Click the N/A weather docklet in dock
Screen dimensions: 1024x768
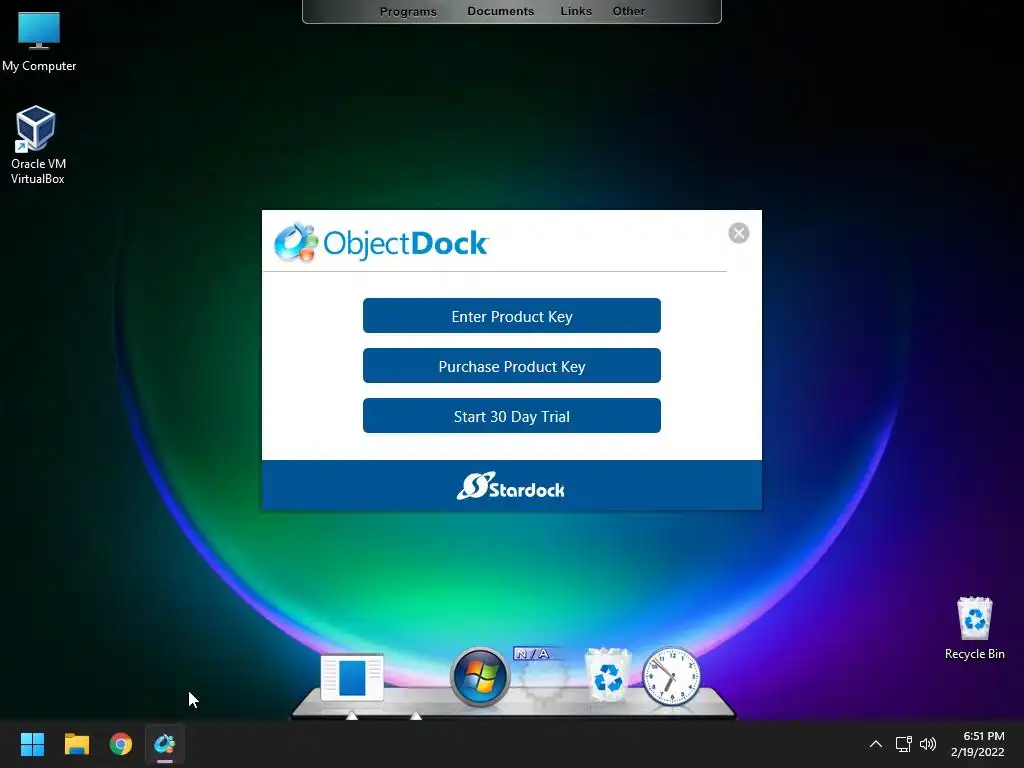tap(542, 675)
